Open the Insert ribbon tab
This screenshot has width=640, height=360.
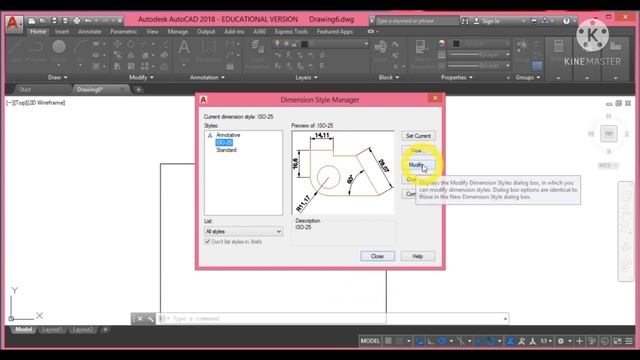coord(62,31)
